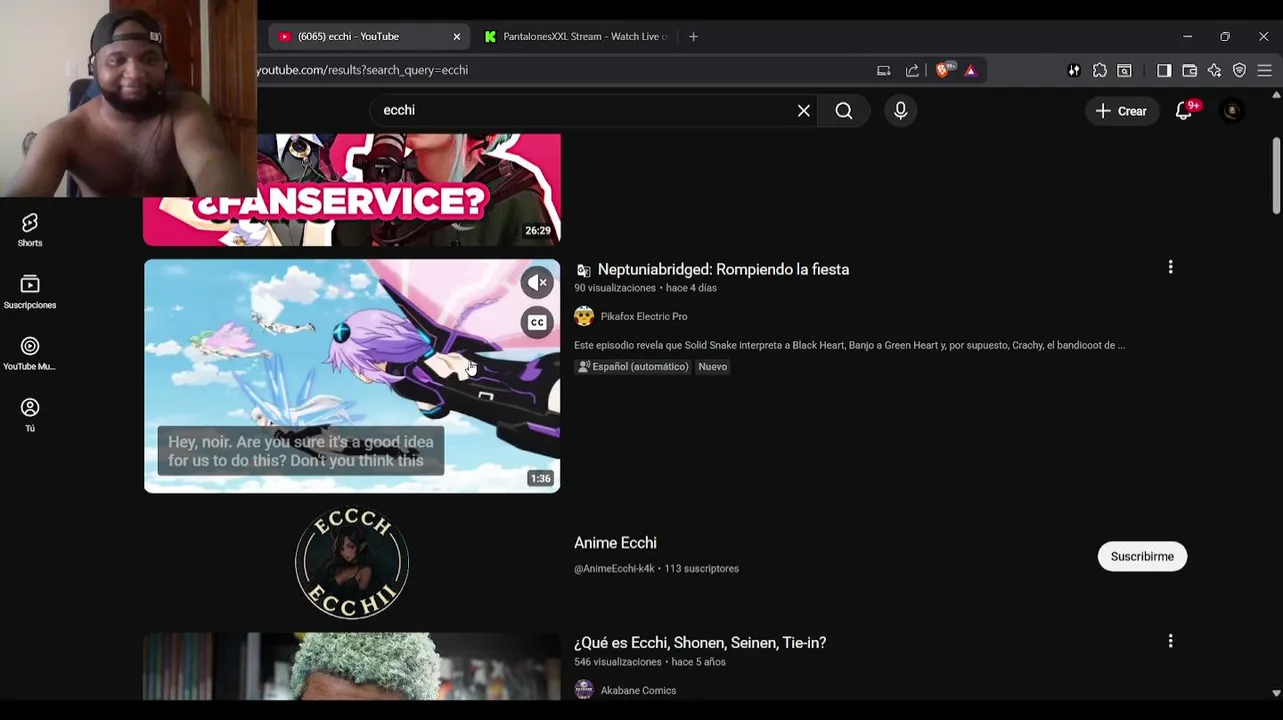The height and width of the screenshot is (720, 1283).
Task: Open the account avatar menu
Action: click(x=1232, y=111)
